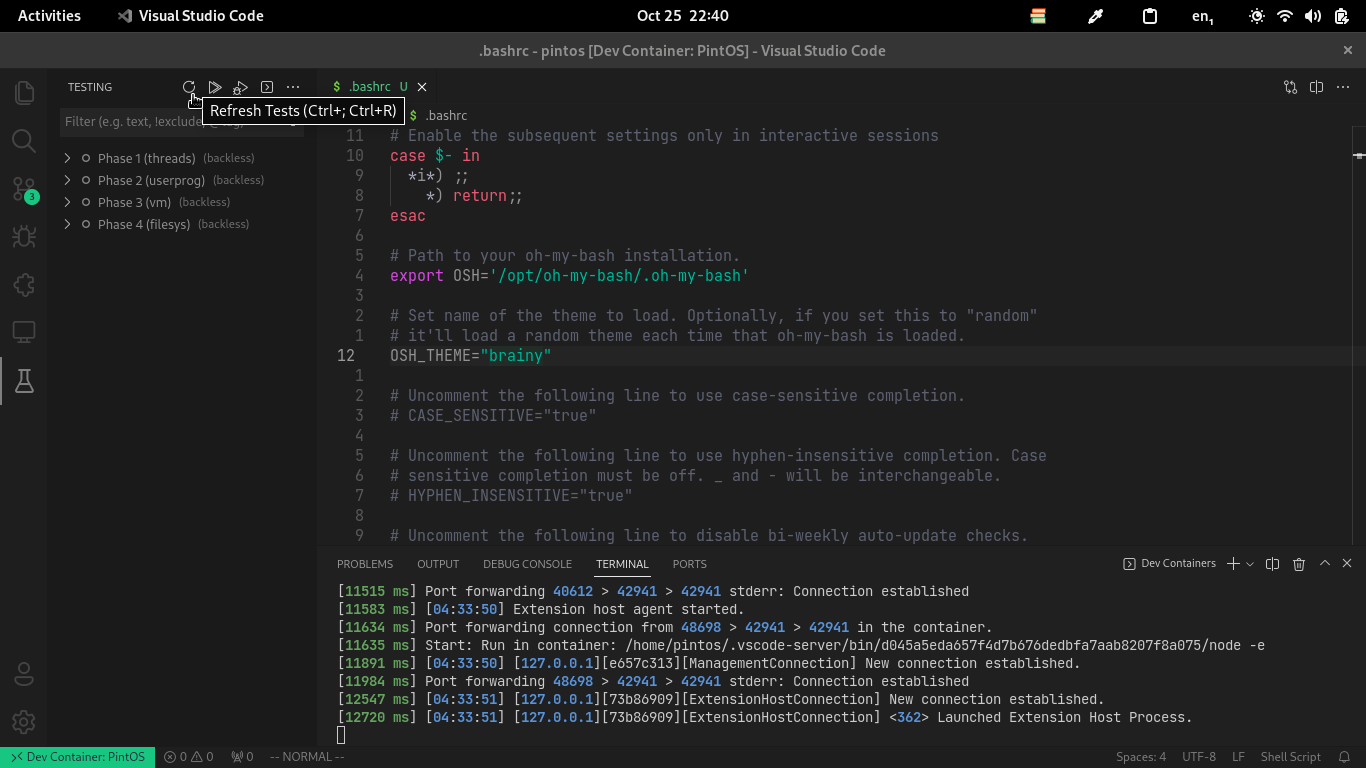Open the Explorer view in activity bar

point(24,93)
